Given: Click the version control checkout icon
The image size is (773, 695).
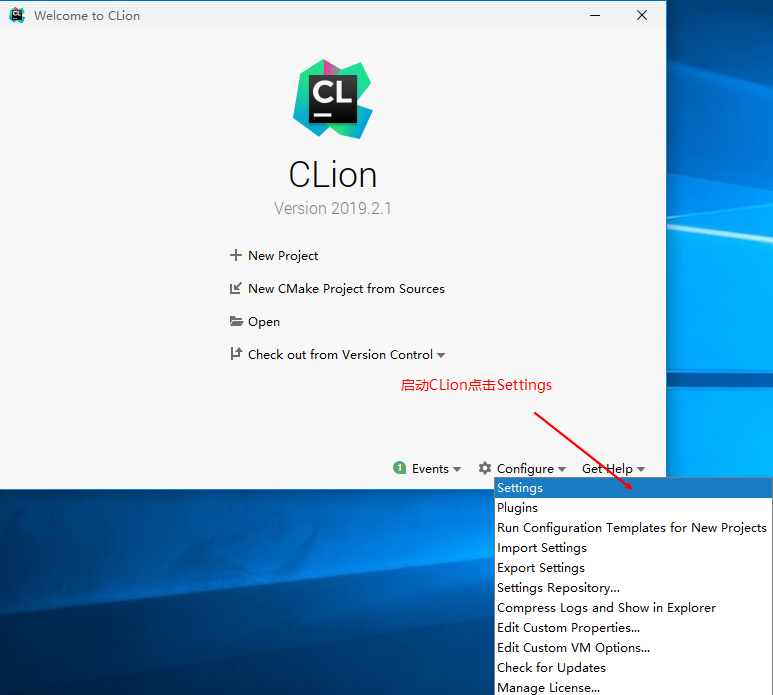Looking at the screenshot, I should [236, 354].
